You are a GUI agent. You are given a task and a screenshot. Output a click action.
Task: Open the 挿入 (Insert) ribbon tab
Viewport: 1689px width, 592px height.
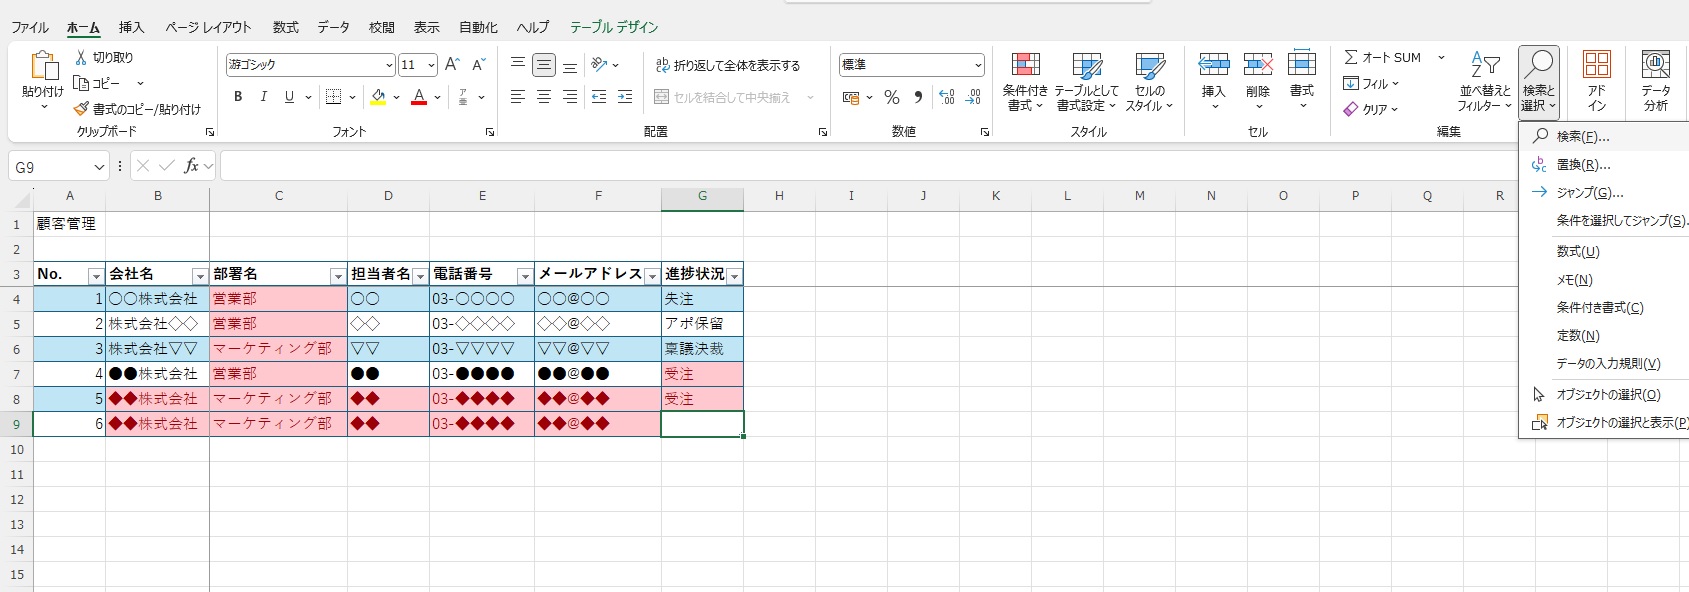tap(131, 27)
